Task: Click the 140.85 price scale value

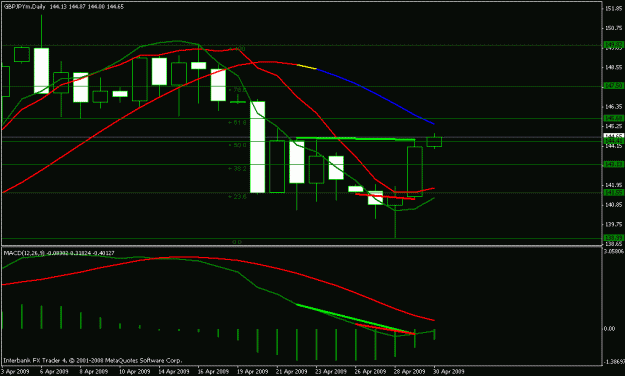Action: click(x=613, y=205)
